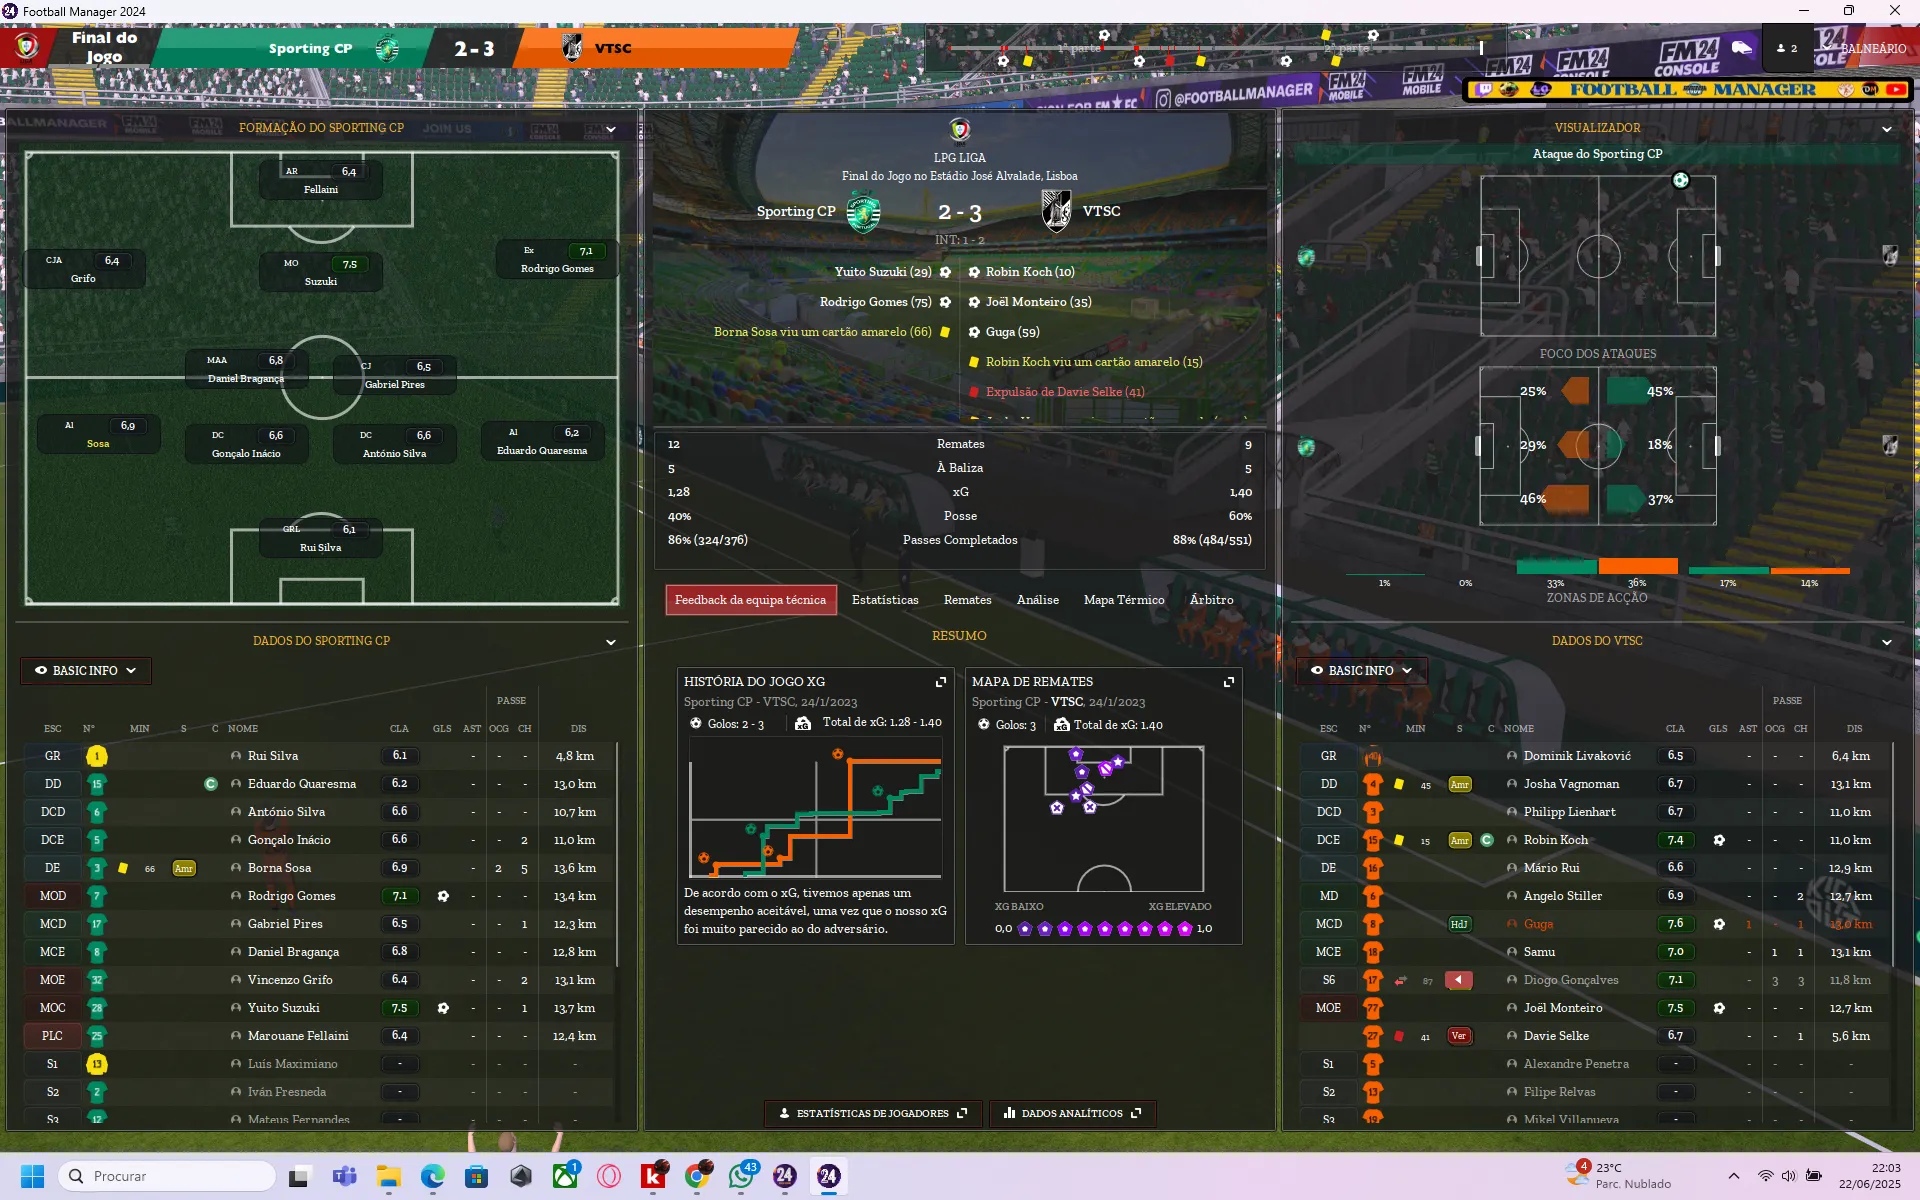Viewport: 1920px width, 1200px height.
Task: Expand the Visualizador panel dropdown
Action: [1887, 129]
